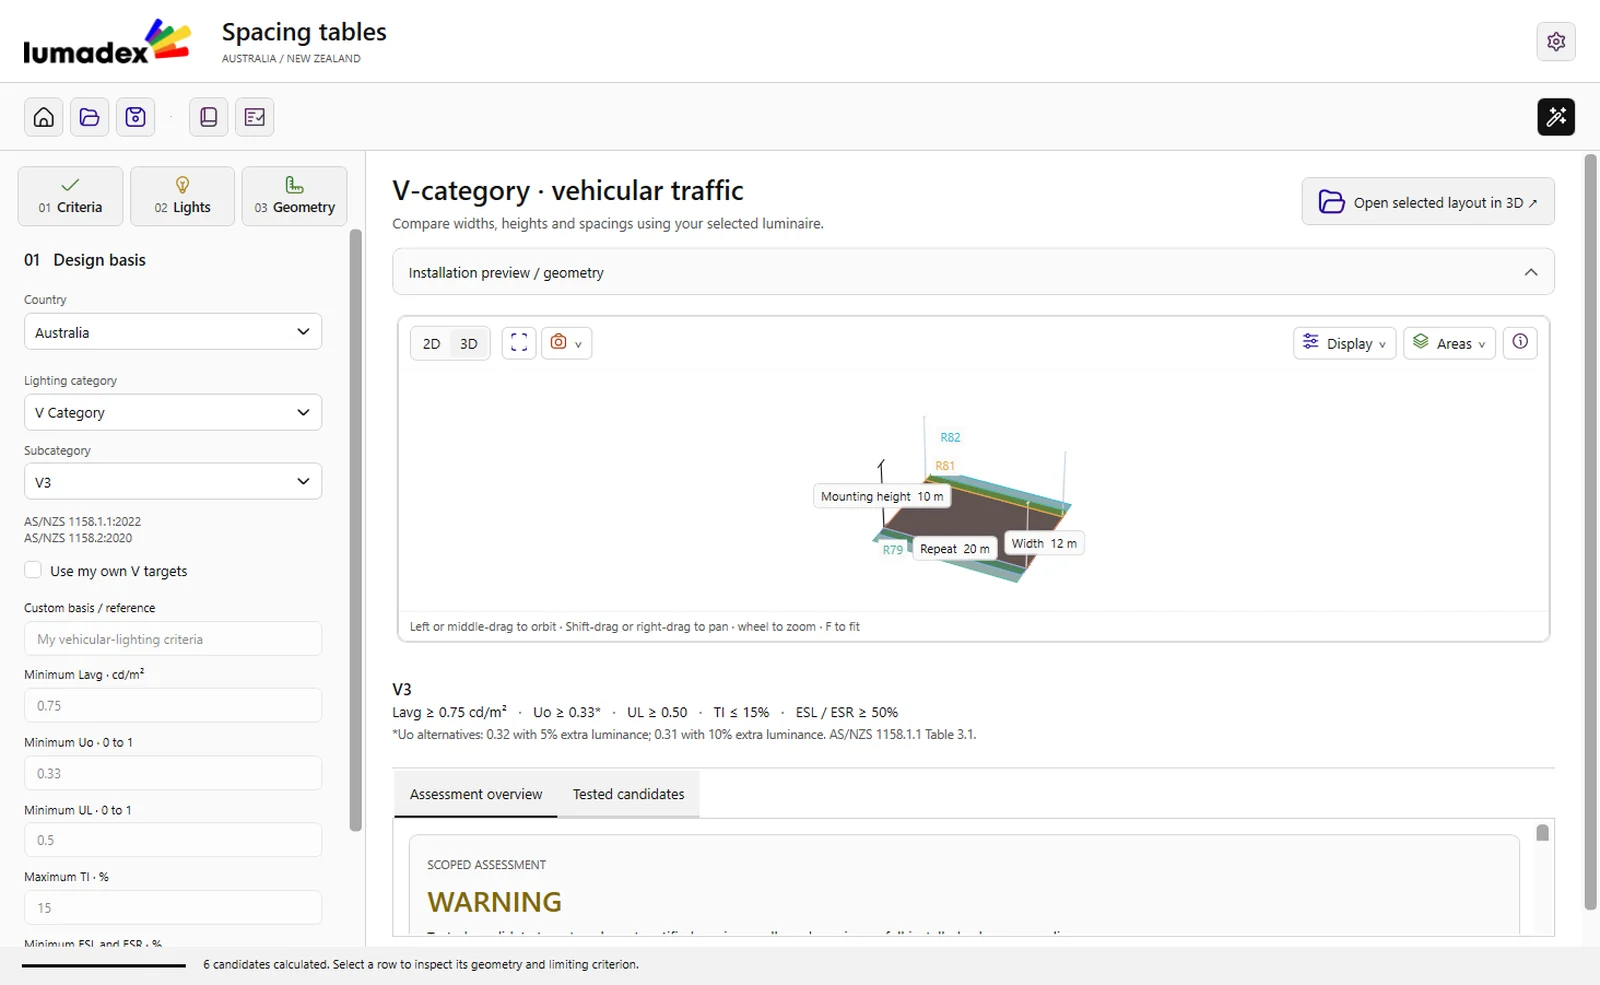Click the WARNING assessment heading
This screenshot has height=985, width=1600.
(x=494, y=902)
